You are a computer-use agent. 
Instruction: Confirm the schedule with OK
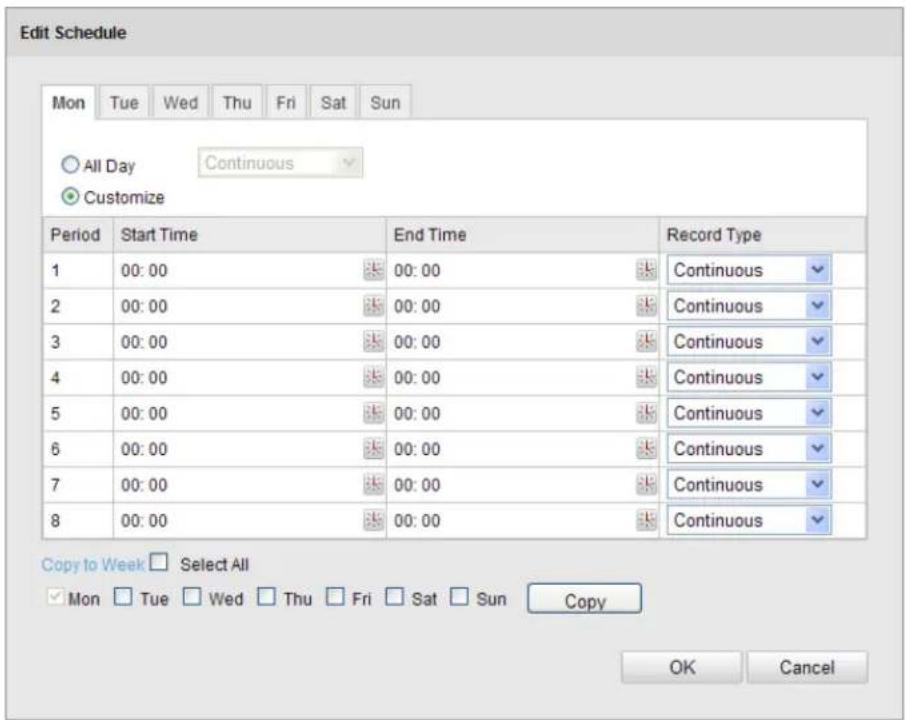[682, 667]
